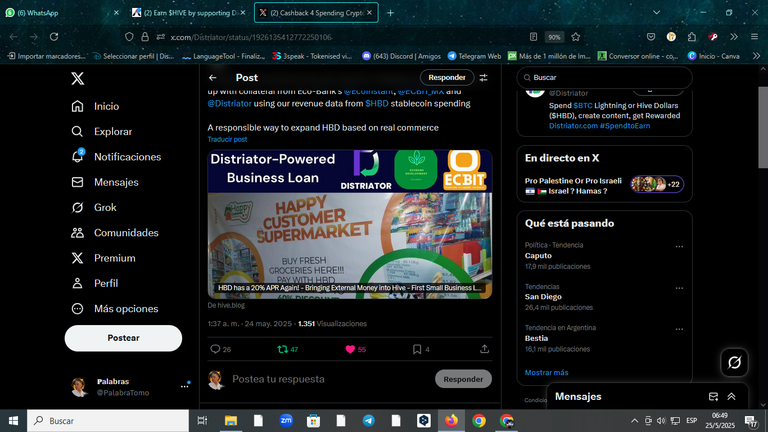Click the Caputo trending topic
This screenshot has width=768, height=432.
pos(538,256)
